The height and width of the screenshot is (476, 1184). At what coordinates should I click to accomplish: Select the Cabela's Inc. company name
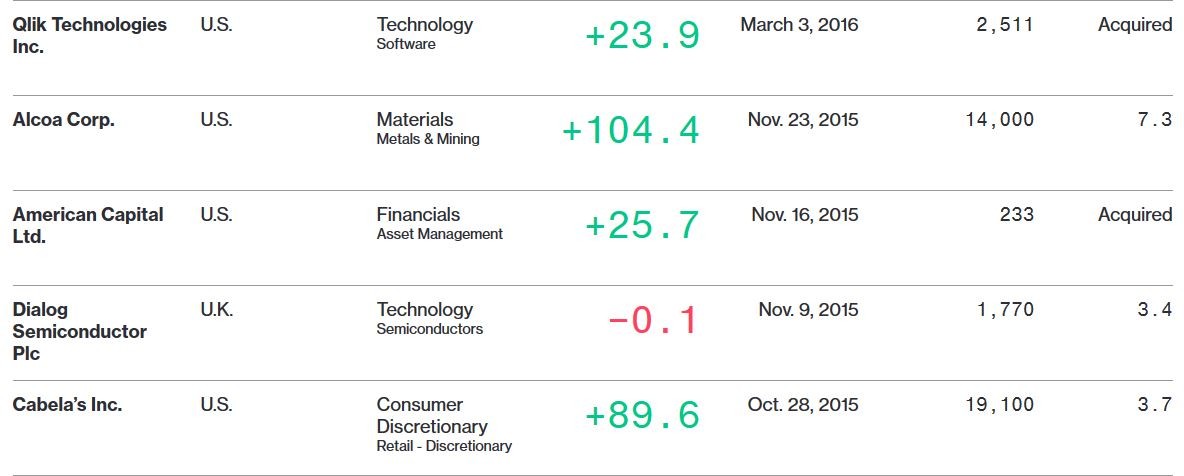pos(67,404)
